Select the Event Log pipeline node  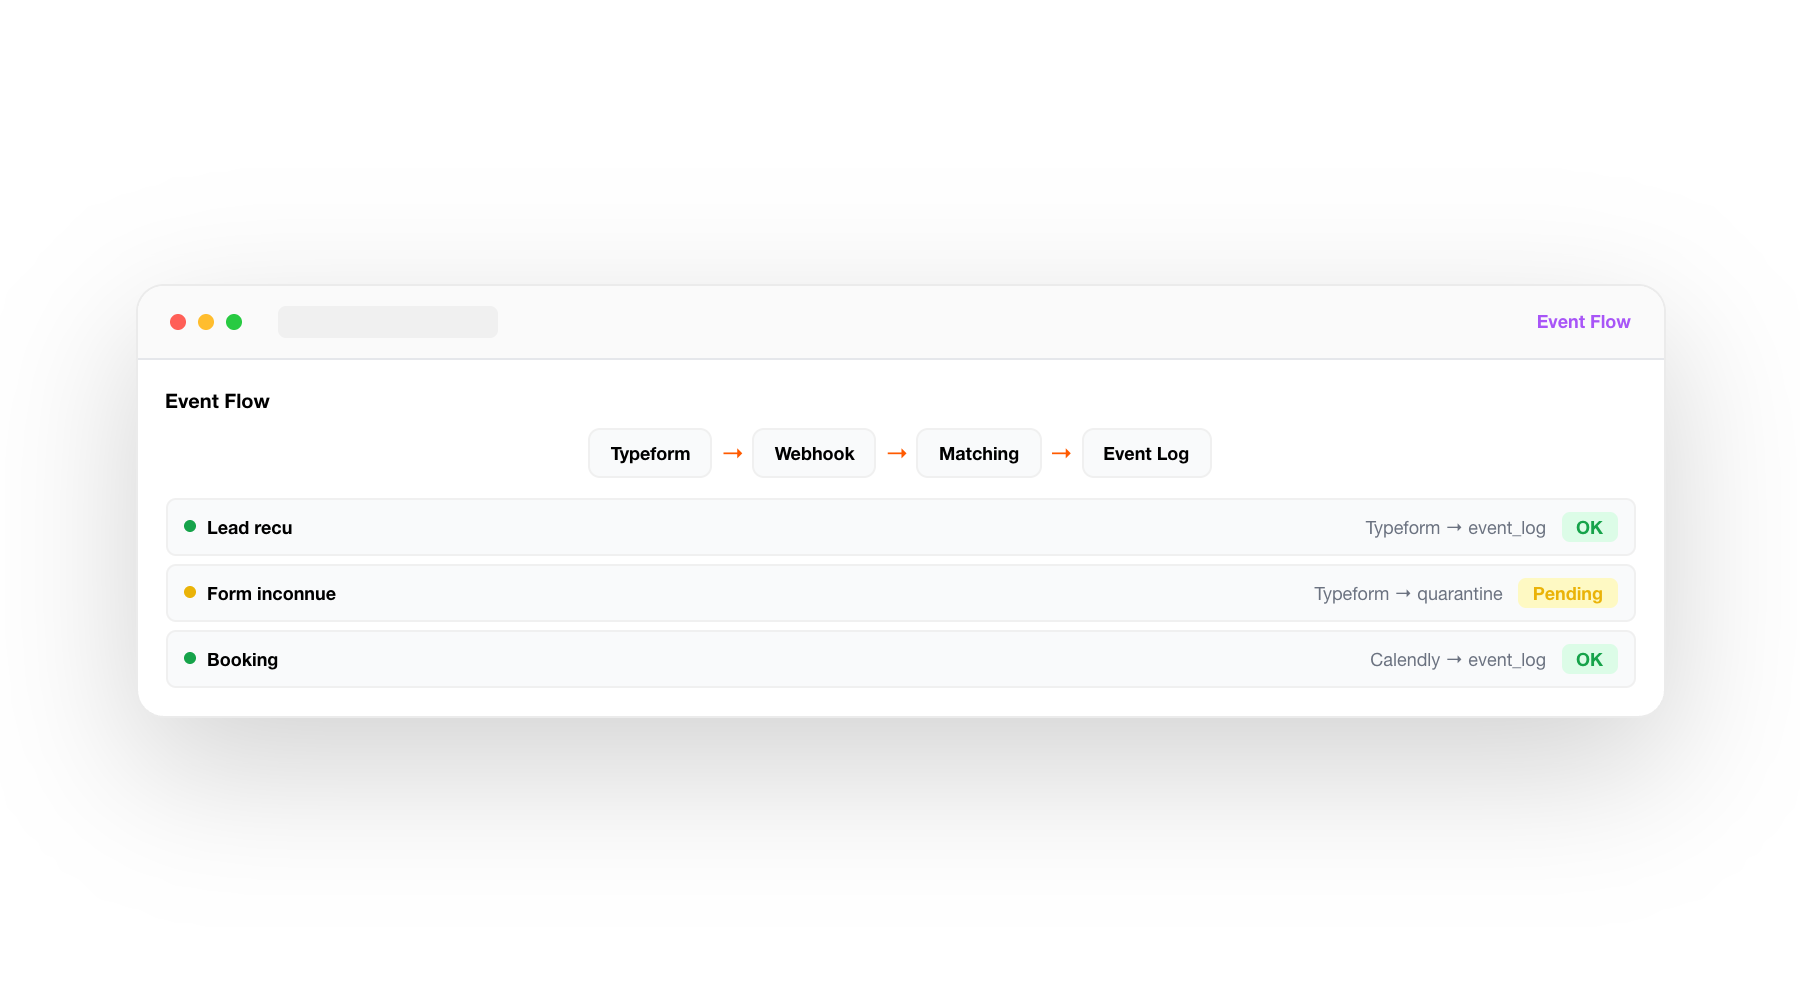pos(1146,453)
